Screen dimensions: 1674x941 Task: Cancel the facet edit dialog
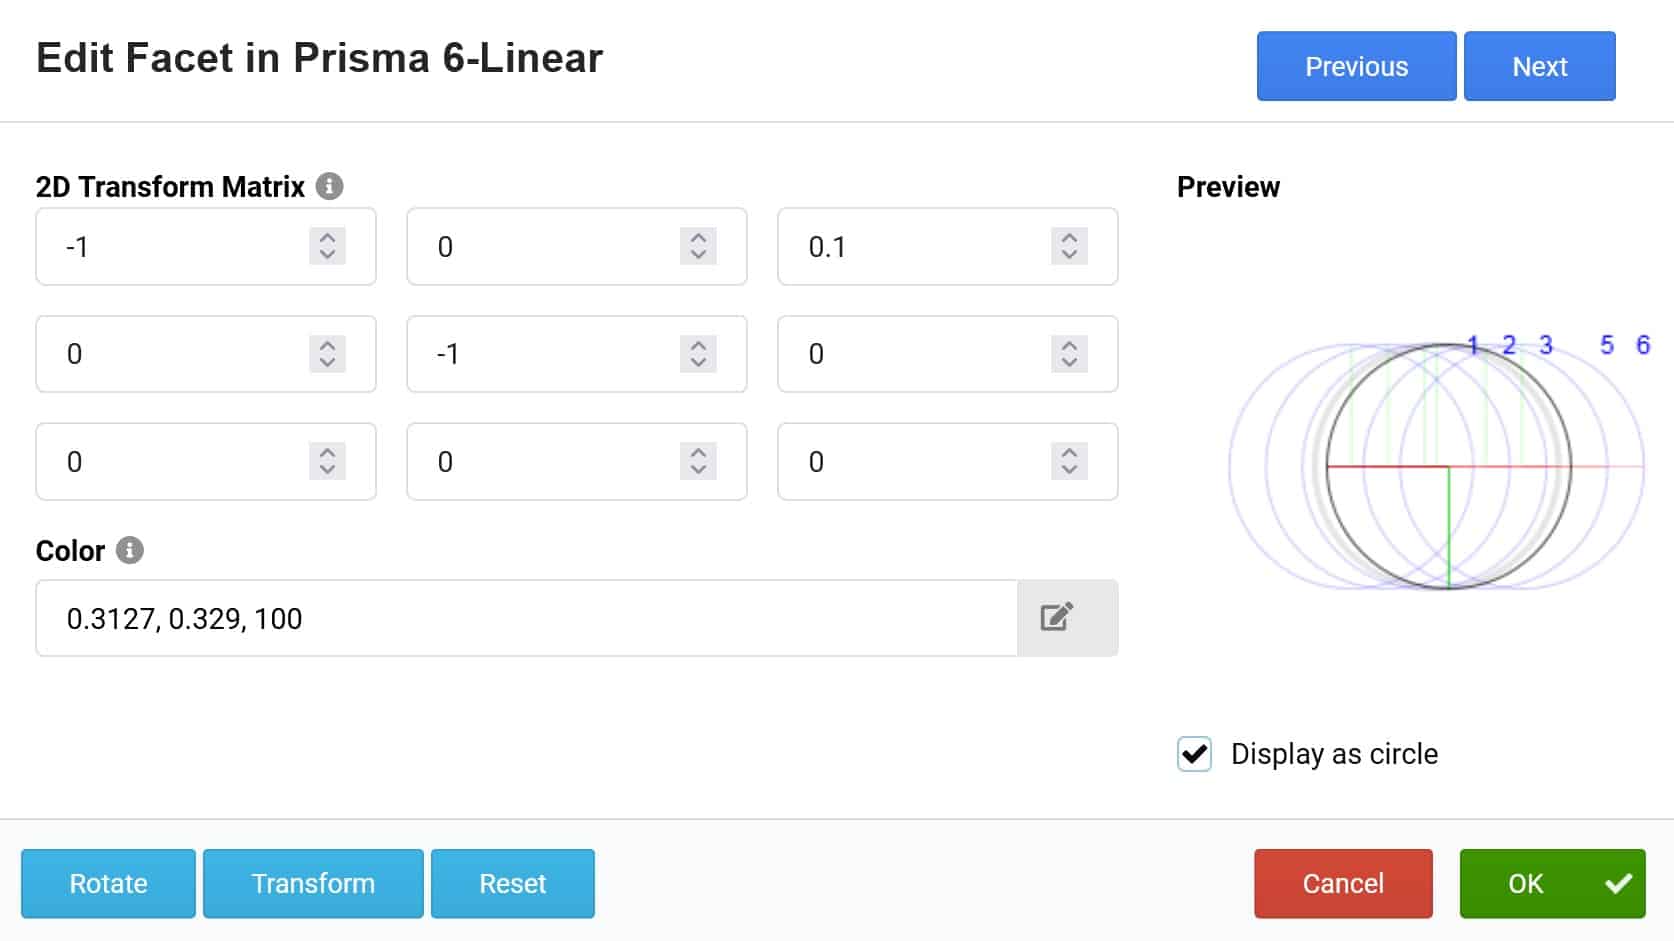1342,884
